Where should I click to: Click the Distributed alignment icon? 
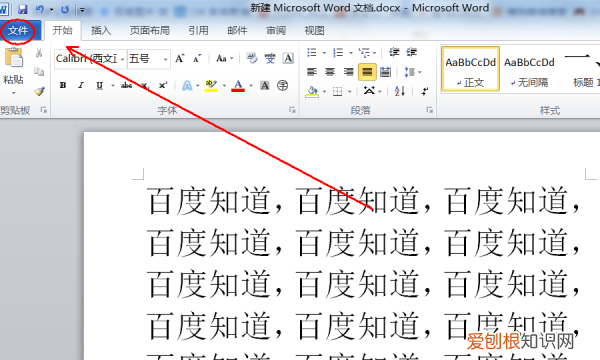pyautogui.click(x=385, y=72)
